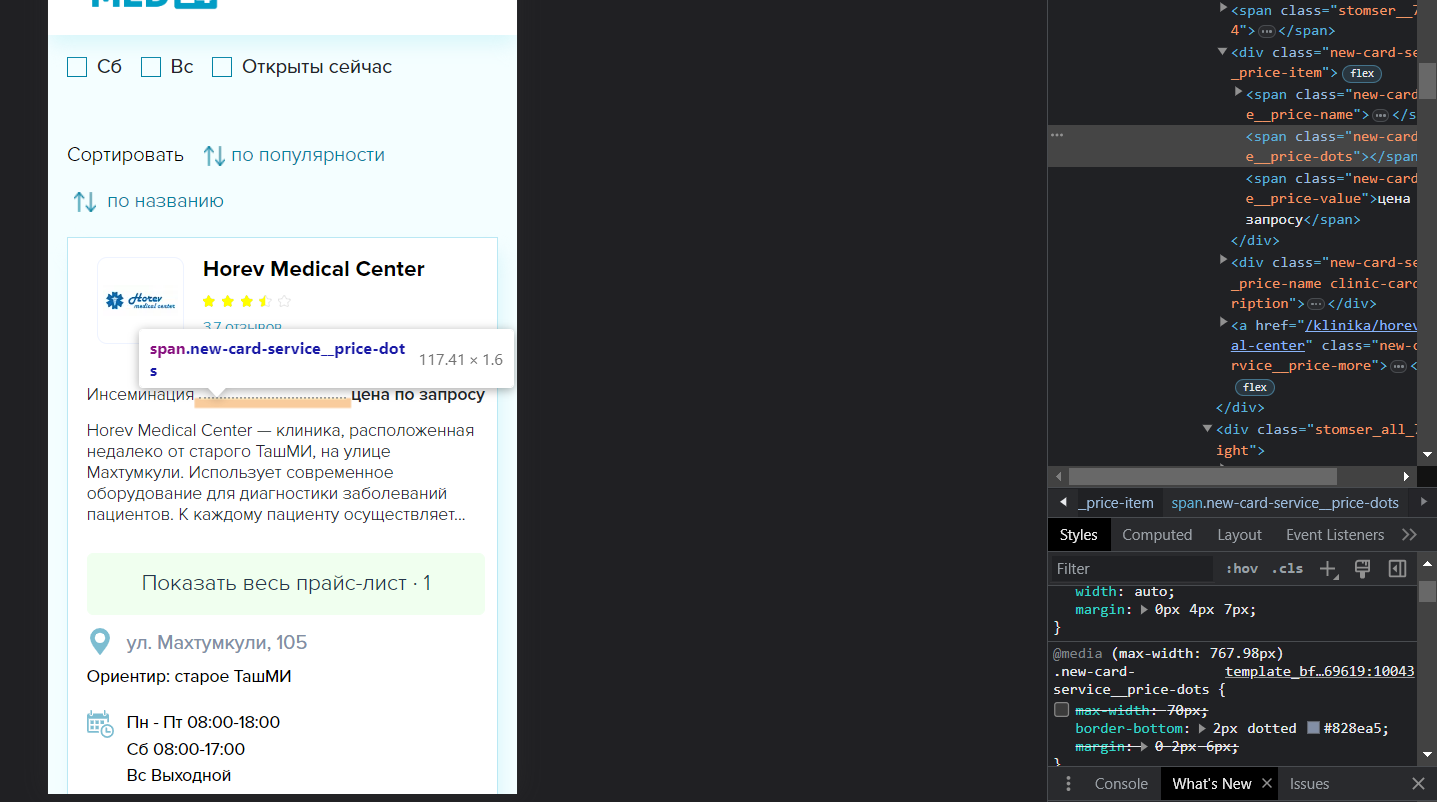Viewport: 1437px width, 802px height.
Task: Click 'Показать весь прайс-лист · 1' button
Action: coord(286,584)
